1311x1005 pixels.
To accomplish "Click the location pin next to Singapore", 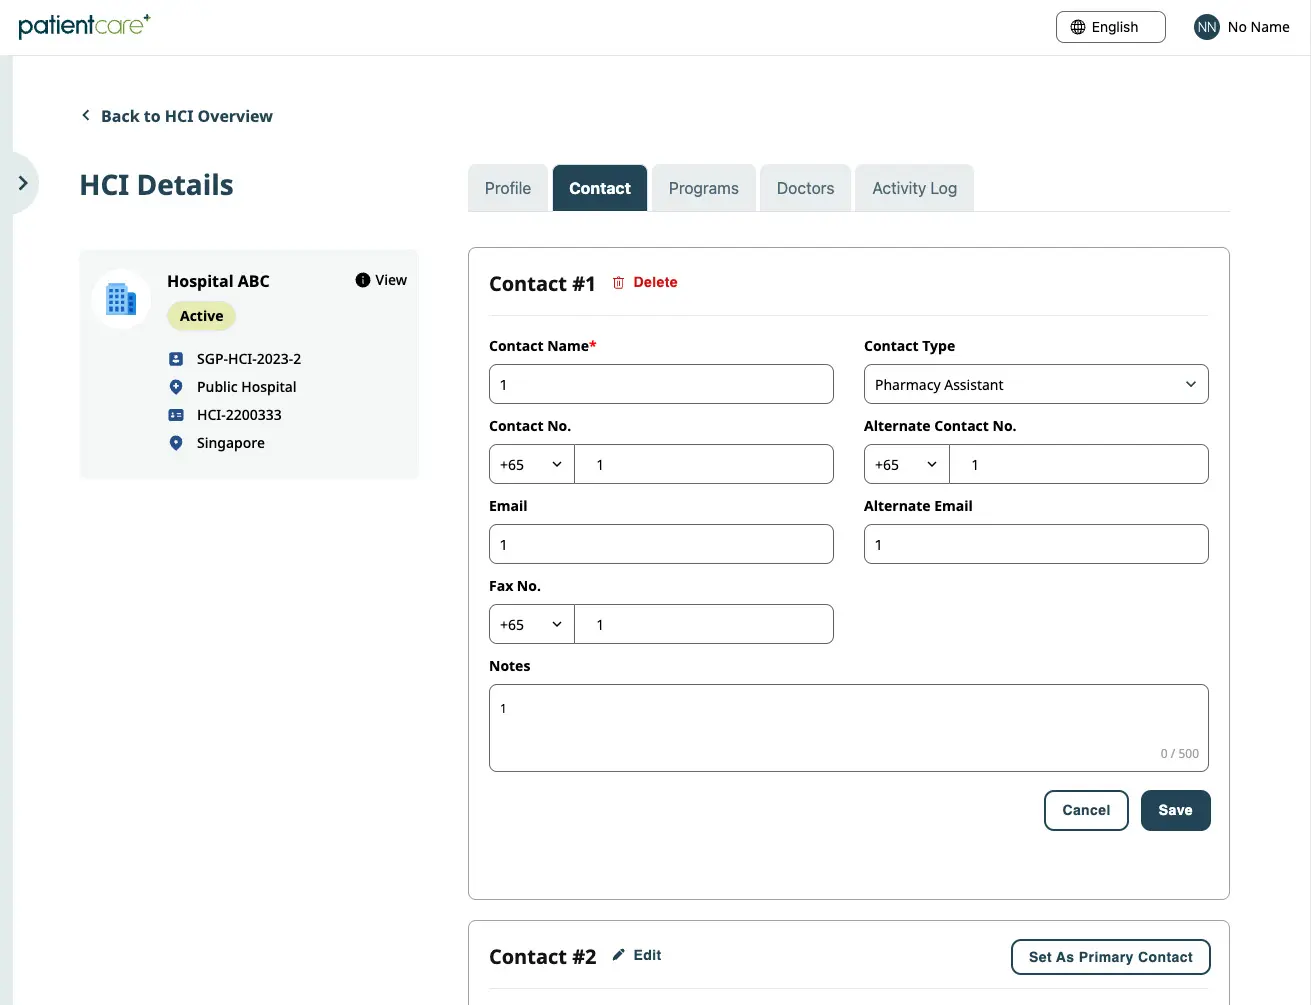I will 176,443.
